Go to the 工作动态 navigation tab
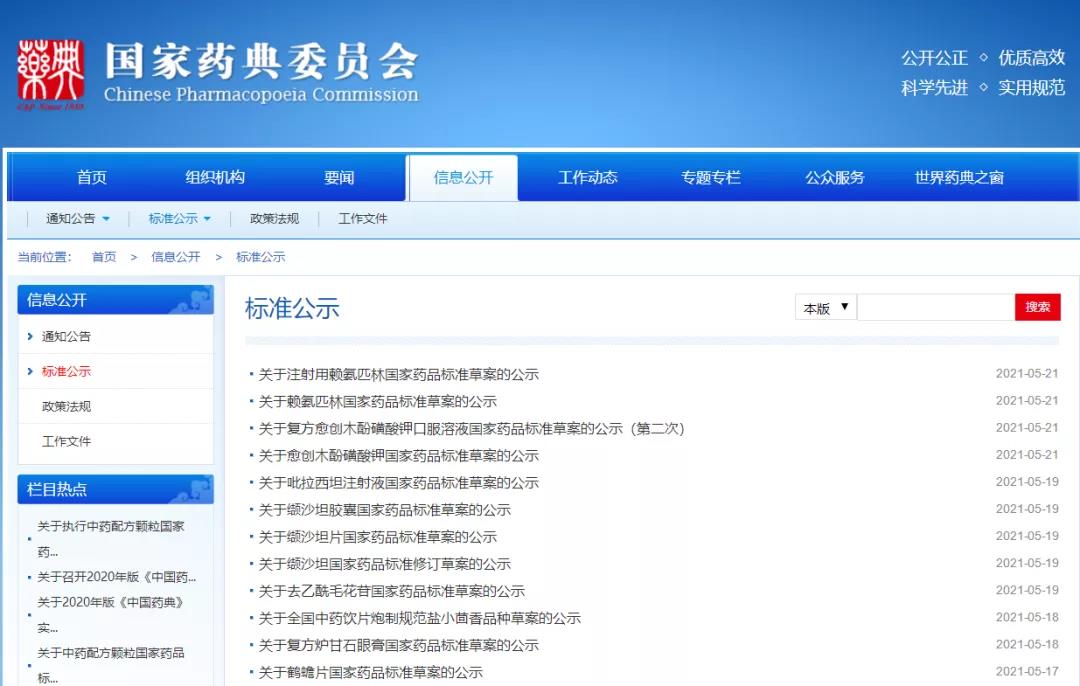This screenshot has width=1080, height=686. 587,177
